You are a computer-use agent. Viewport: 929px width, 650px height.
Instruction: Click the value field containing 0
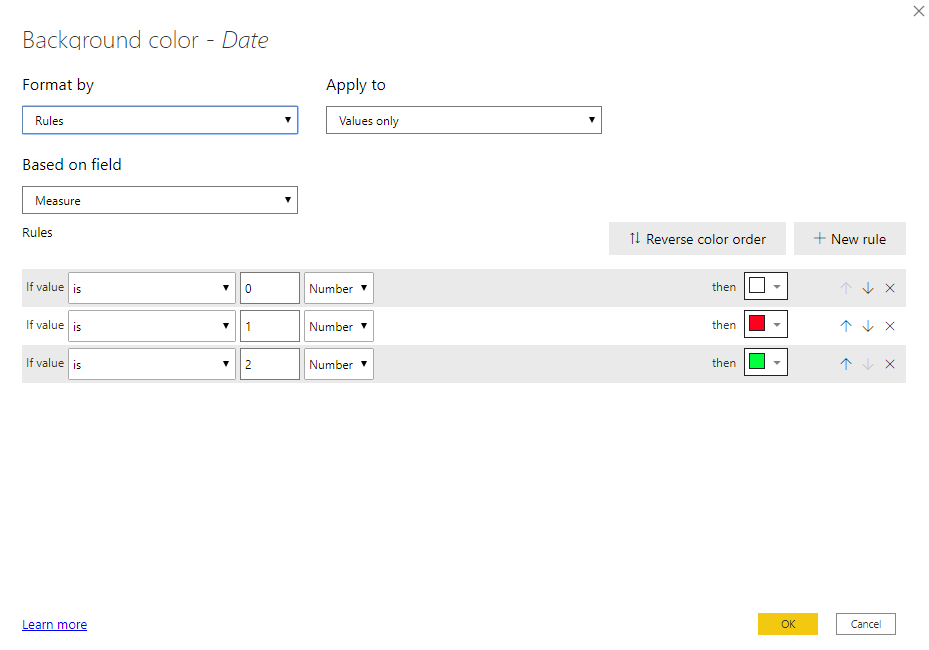click(x=270, y=288)
